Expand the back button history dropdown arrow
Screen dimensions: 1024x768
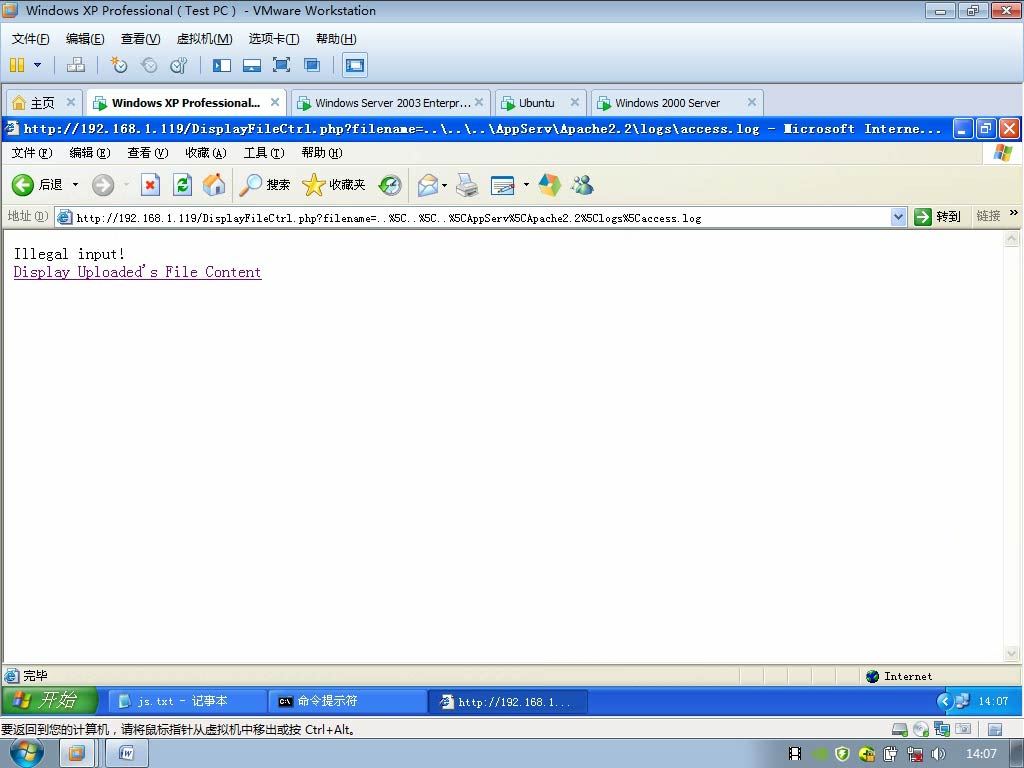click(75, 185)
